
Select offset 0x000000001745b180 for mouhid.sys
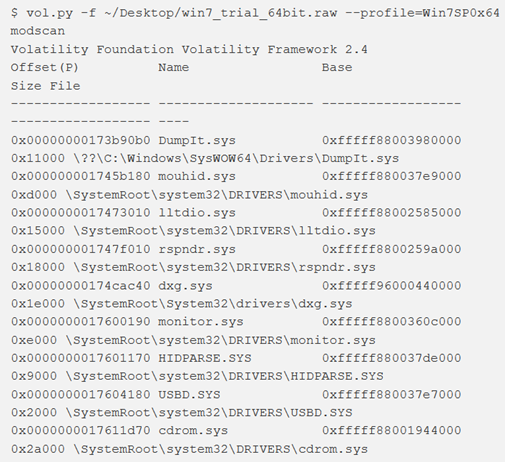tap(80, 176)
